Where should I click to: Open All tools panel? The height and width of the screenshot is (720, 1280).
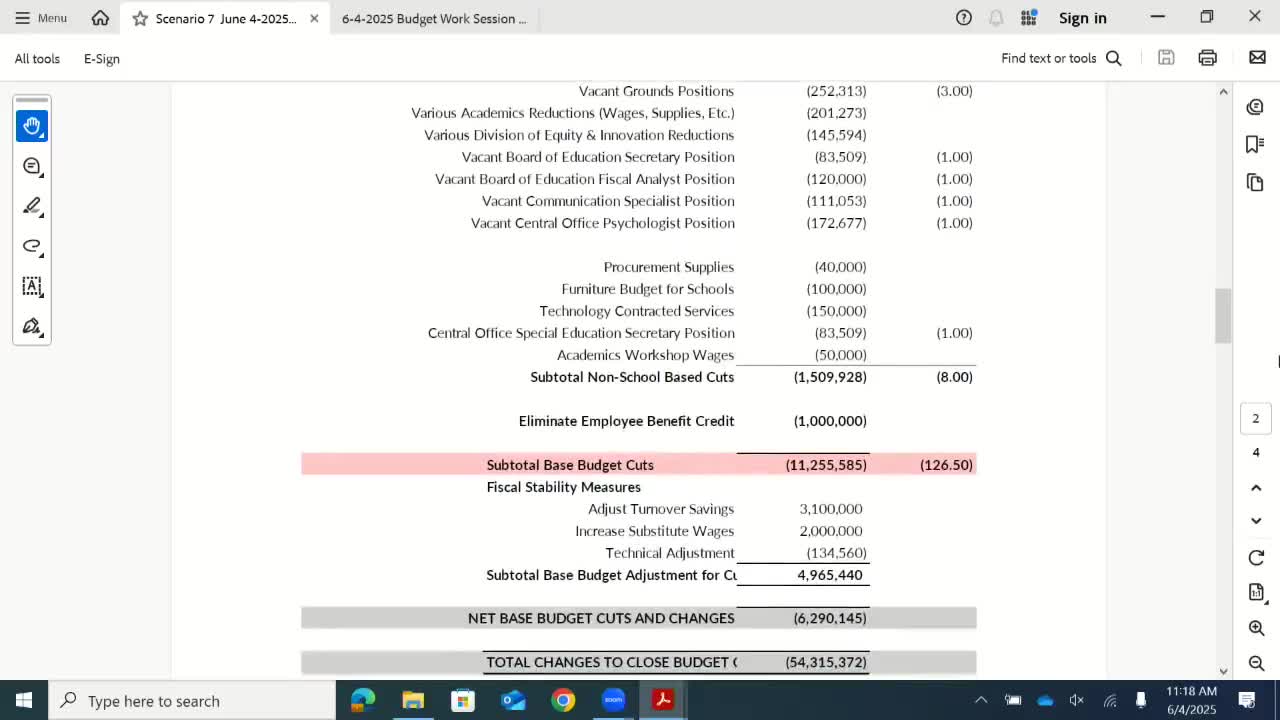(x=37, y=58)
